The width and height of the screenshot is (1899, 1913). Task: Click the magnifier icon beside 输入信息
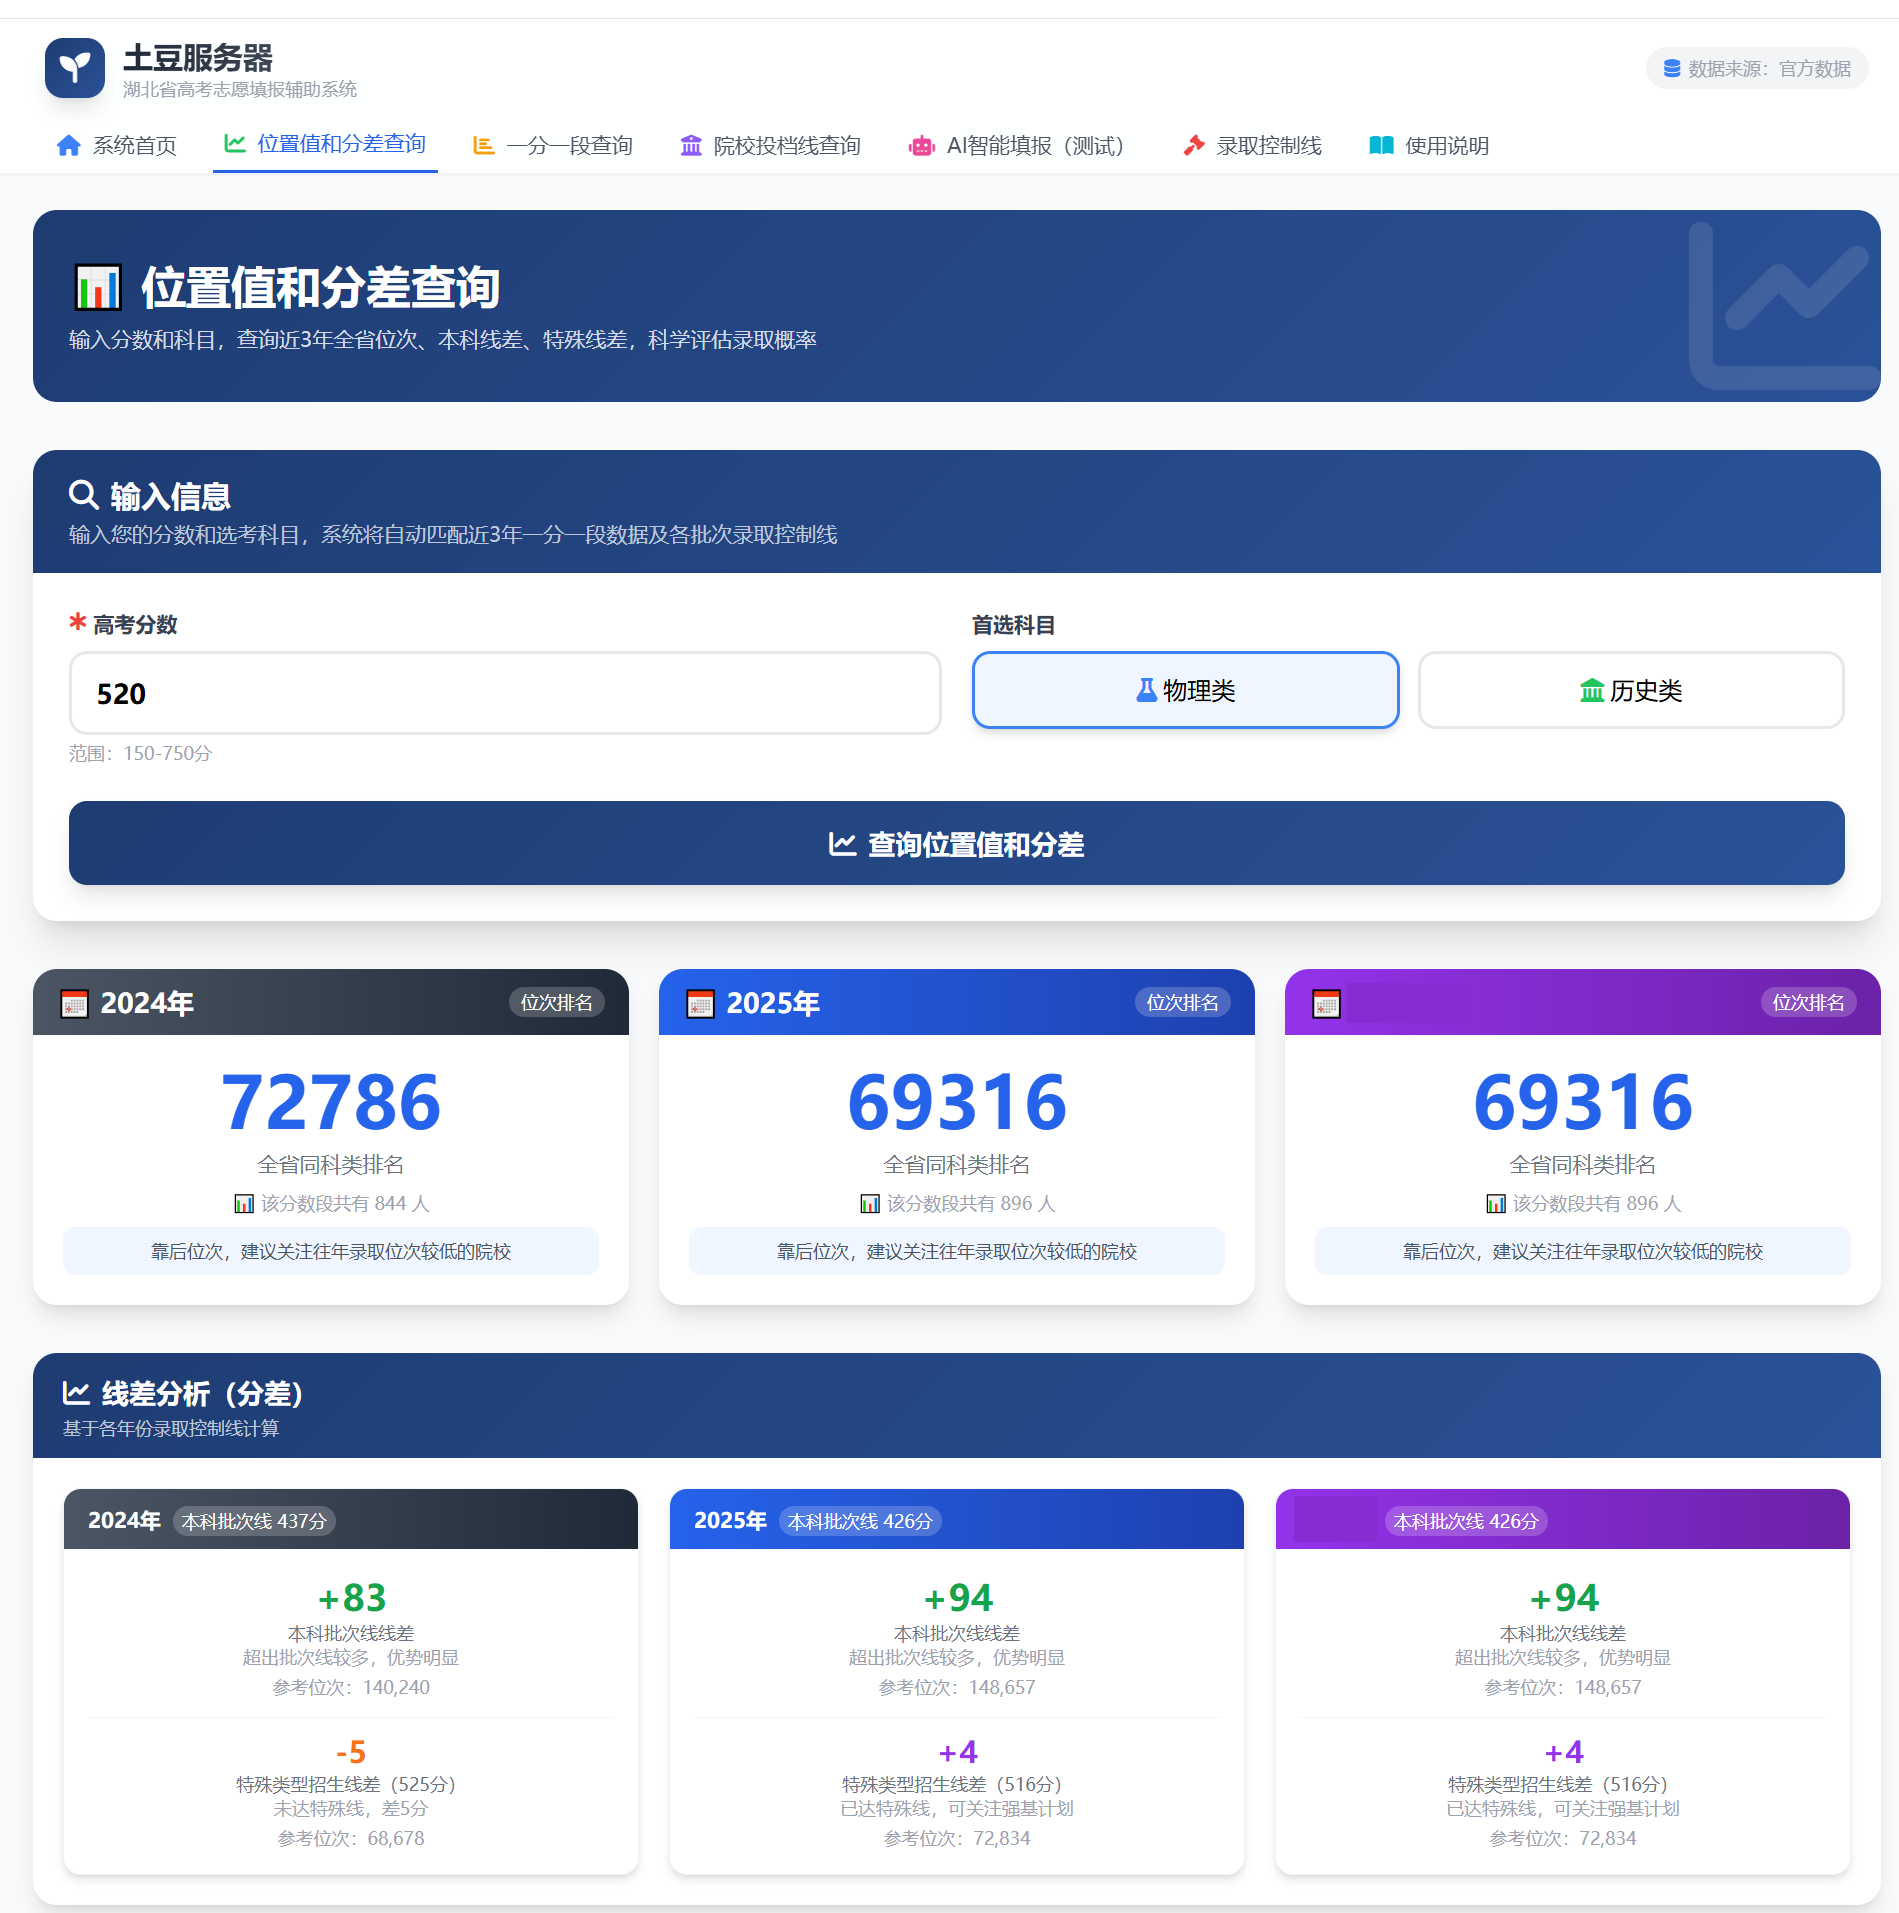click(83, 495)
